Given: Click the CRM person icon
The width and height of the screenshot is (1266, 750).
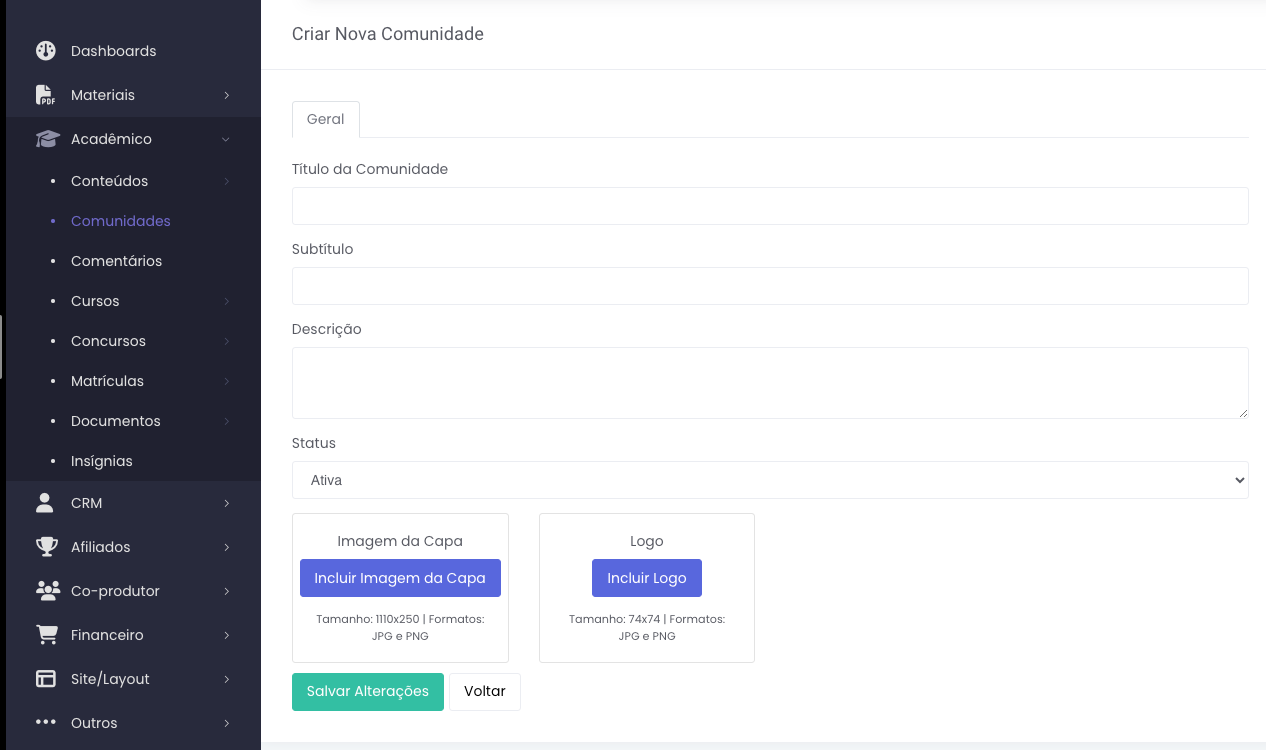Looking at the screenshot, I should [45, 503].
